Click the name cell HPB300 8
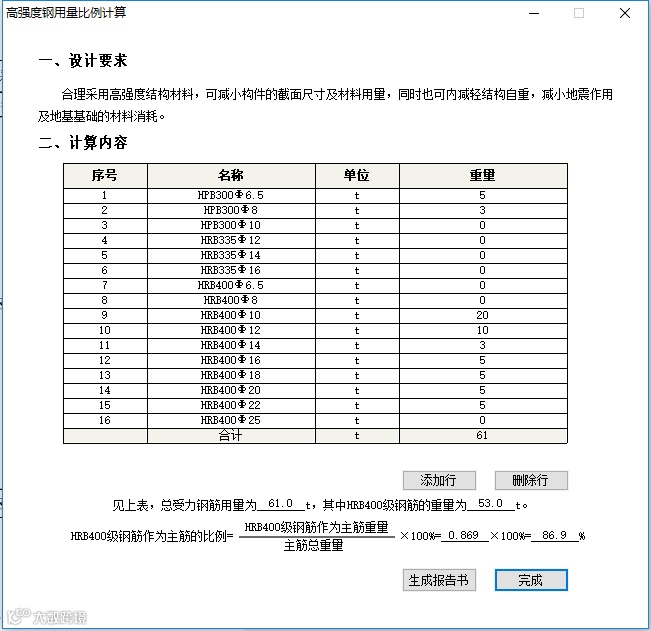 (x=231, y=210)
